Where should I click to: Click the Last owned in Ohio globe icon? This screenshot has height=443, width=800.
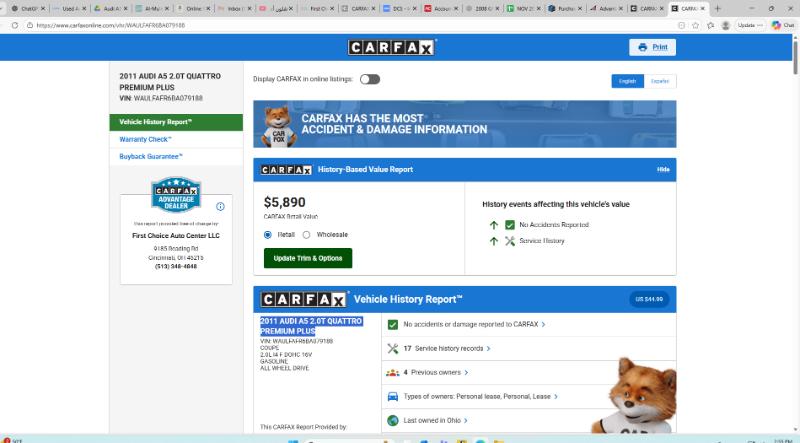click(393, 420)
